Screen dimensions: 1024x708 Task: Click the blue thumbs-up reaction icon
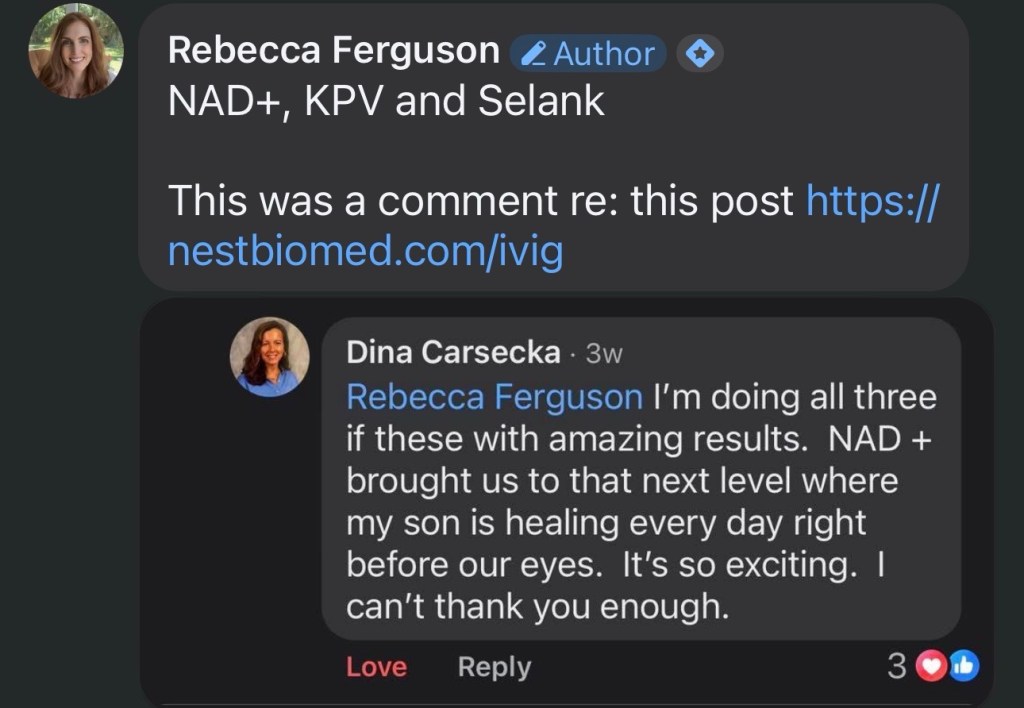tap(964, 666)
